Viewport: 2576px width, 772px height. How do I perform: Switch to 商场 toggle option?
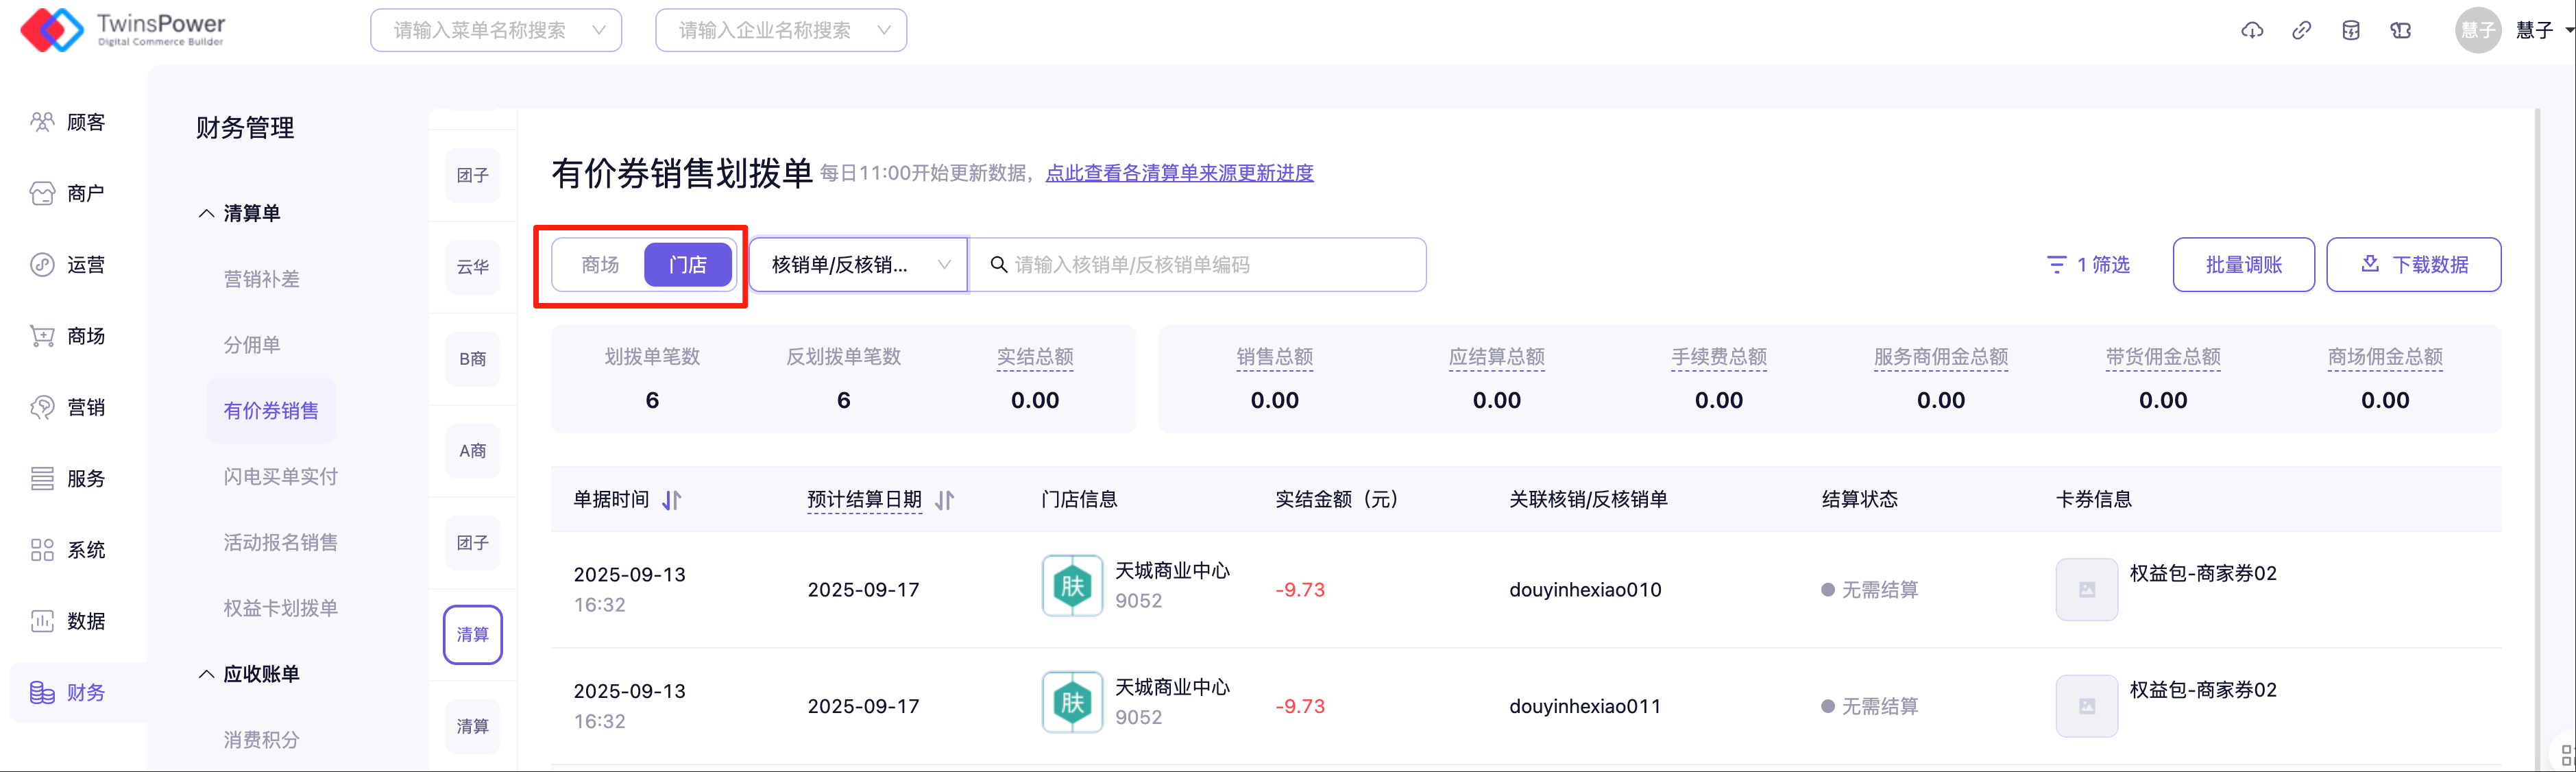click(600, 265)
